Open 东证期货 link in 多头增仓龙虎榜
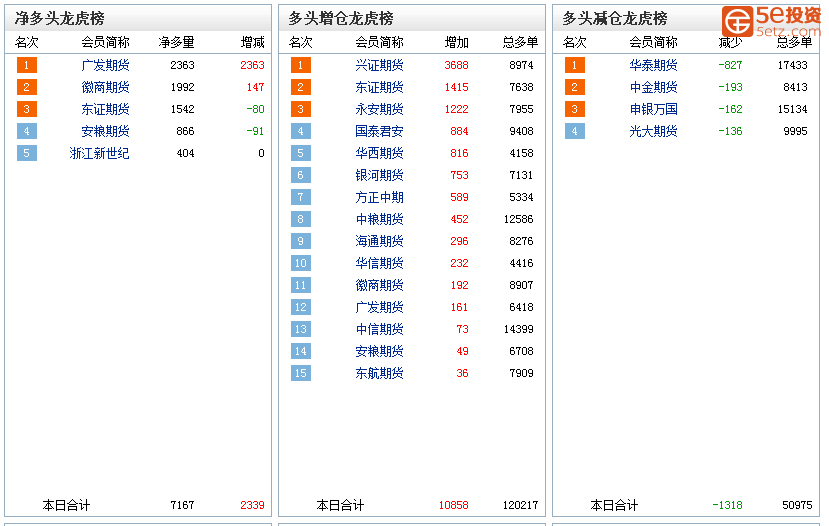This screenshot has width=829, height=526. tap(379, 87)
